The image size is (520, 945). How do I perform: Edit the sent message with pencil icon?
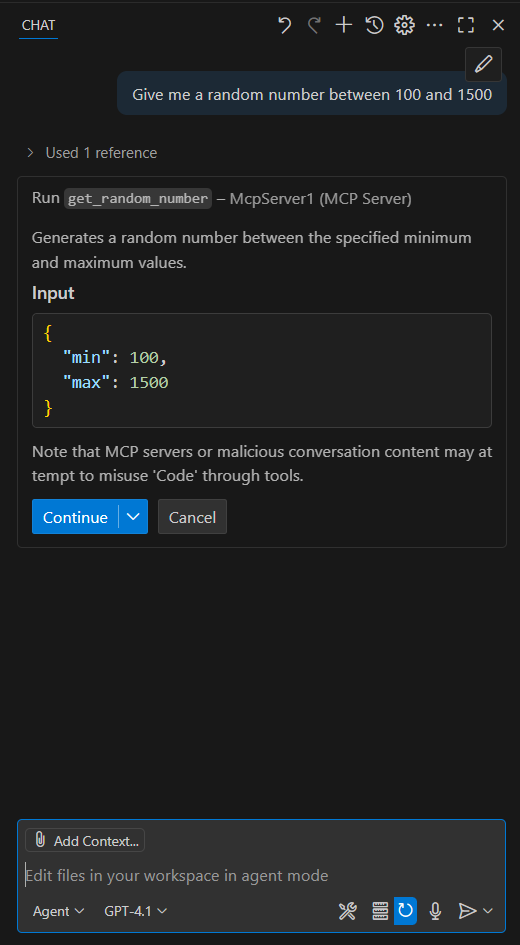point(483,64)
